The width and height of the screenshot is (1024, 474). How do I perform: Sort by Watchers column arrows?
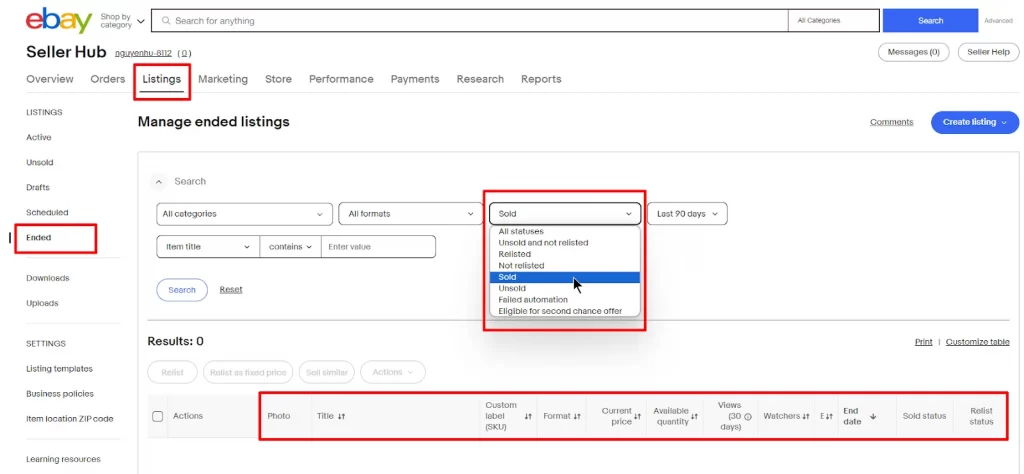click(x=806, y=416)
